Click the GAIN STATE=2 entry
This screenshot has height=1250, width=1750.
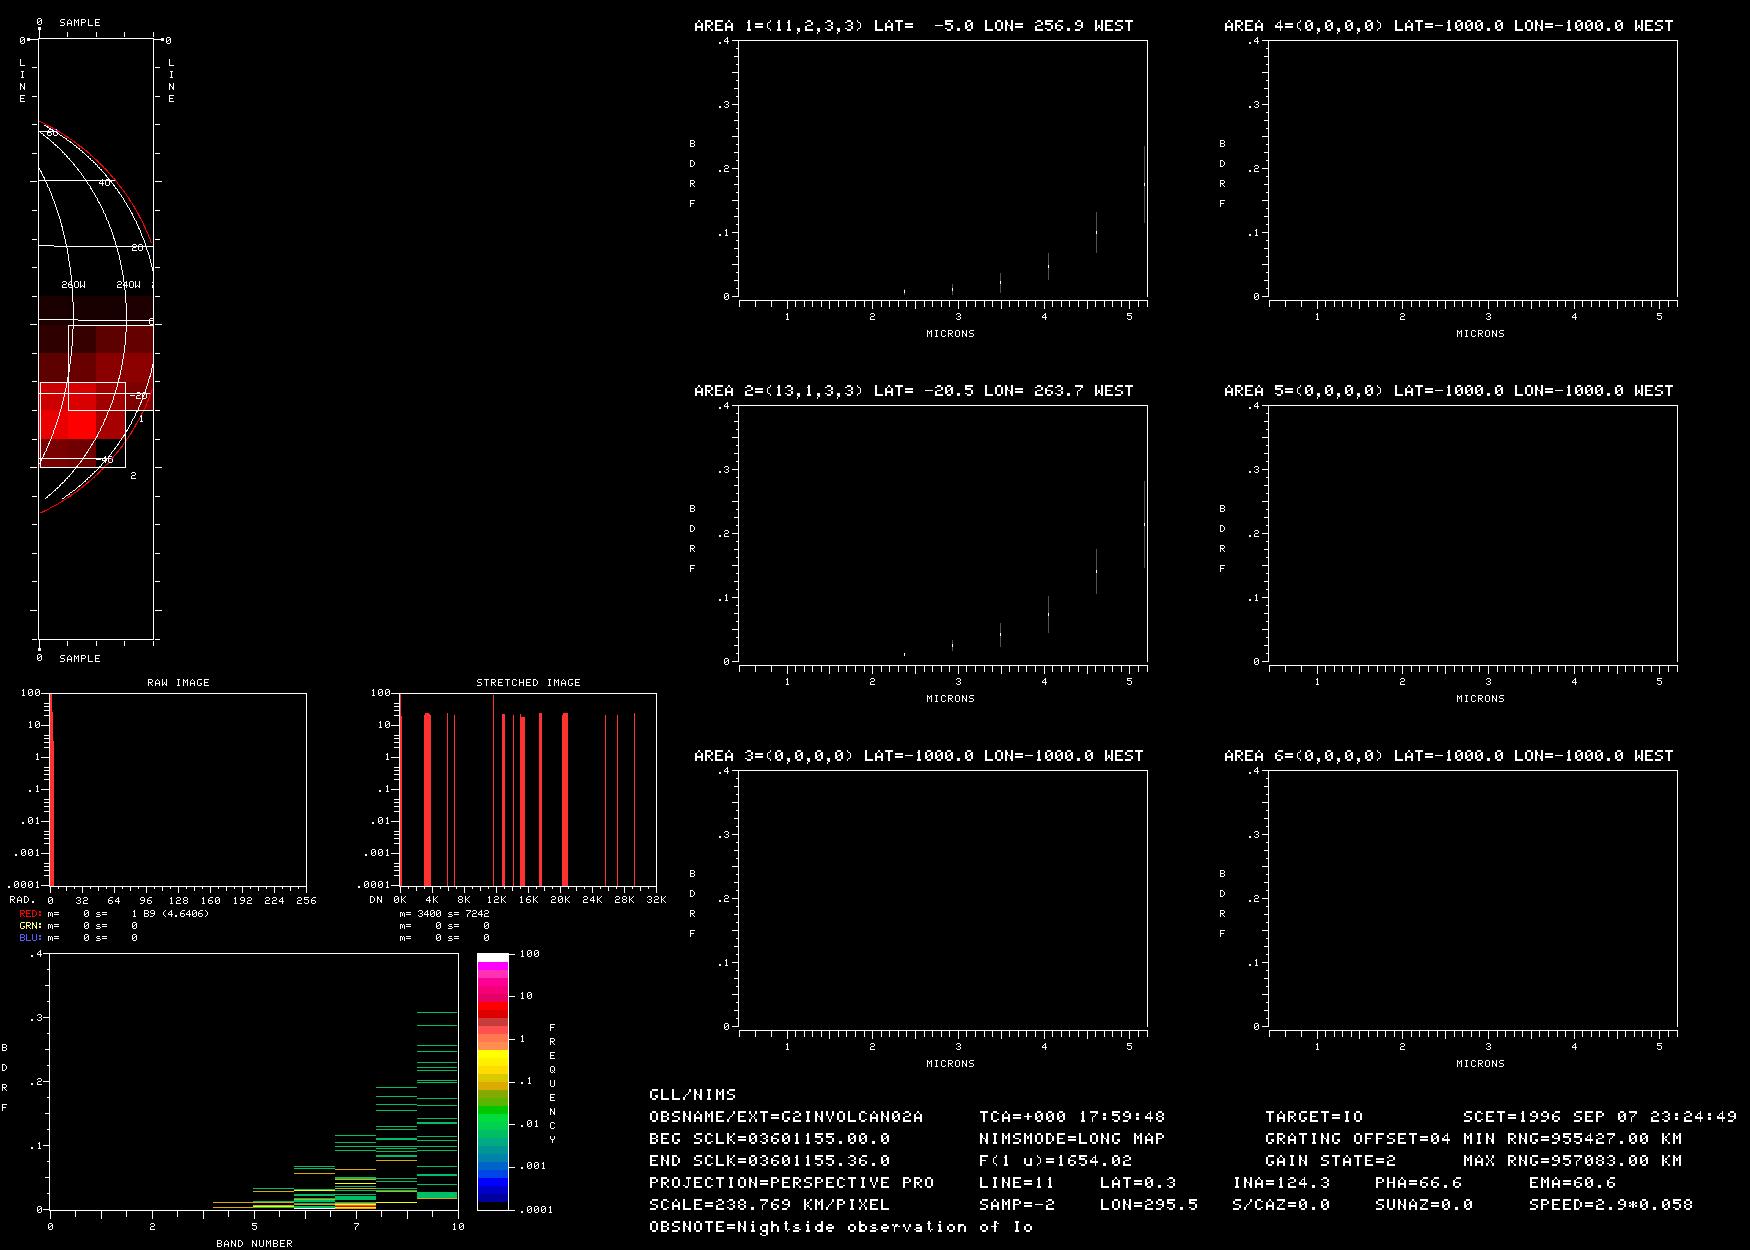[1331, 1161]
